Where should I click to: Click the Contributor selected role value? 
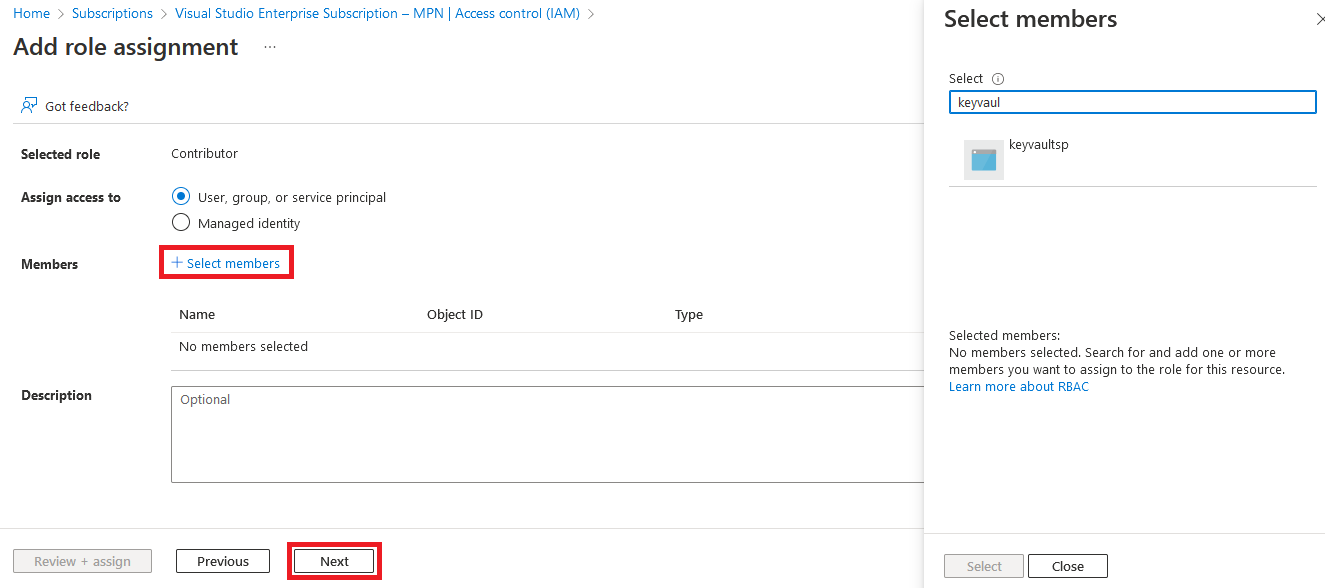point(204,153)
